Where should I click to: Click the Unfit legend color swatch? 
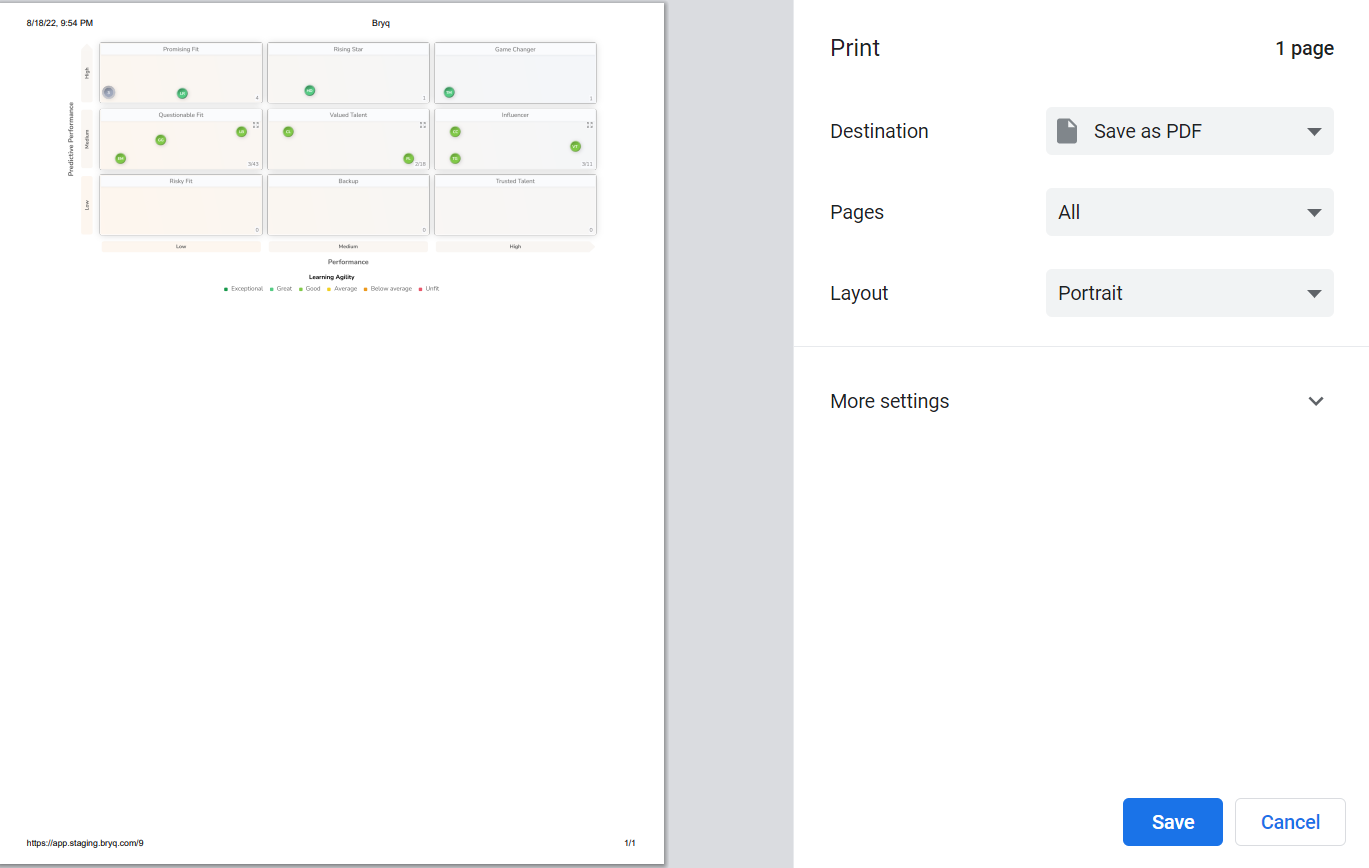click(x=421, y=289)
